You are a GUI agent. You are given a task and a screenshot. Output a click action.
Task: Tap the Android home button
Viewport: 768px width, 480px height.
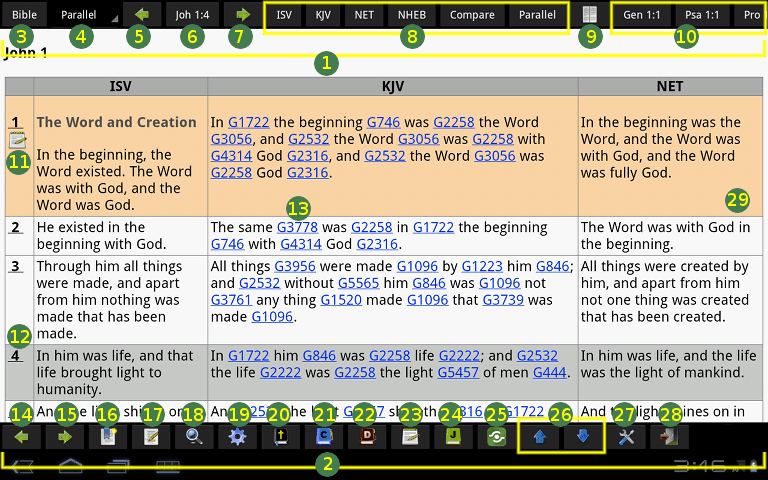(x=71, y=466)
